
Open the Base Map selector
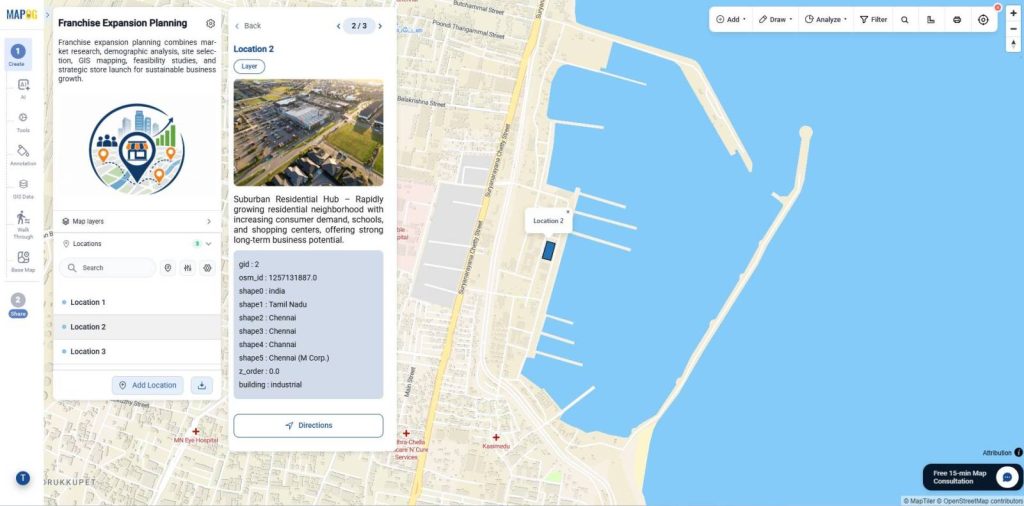pos(23,262)
